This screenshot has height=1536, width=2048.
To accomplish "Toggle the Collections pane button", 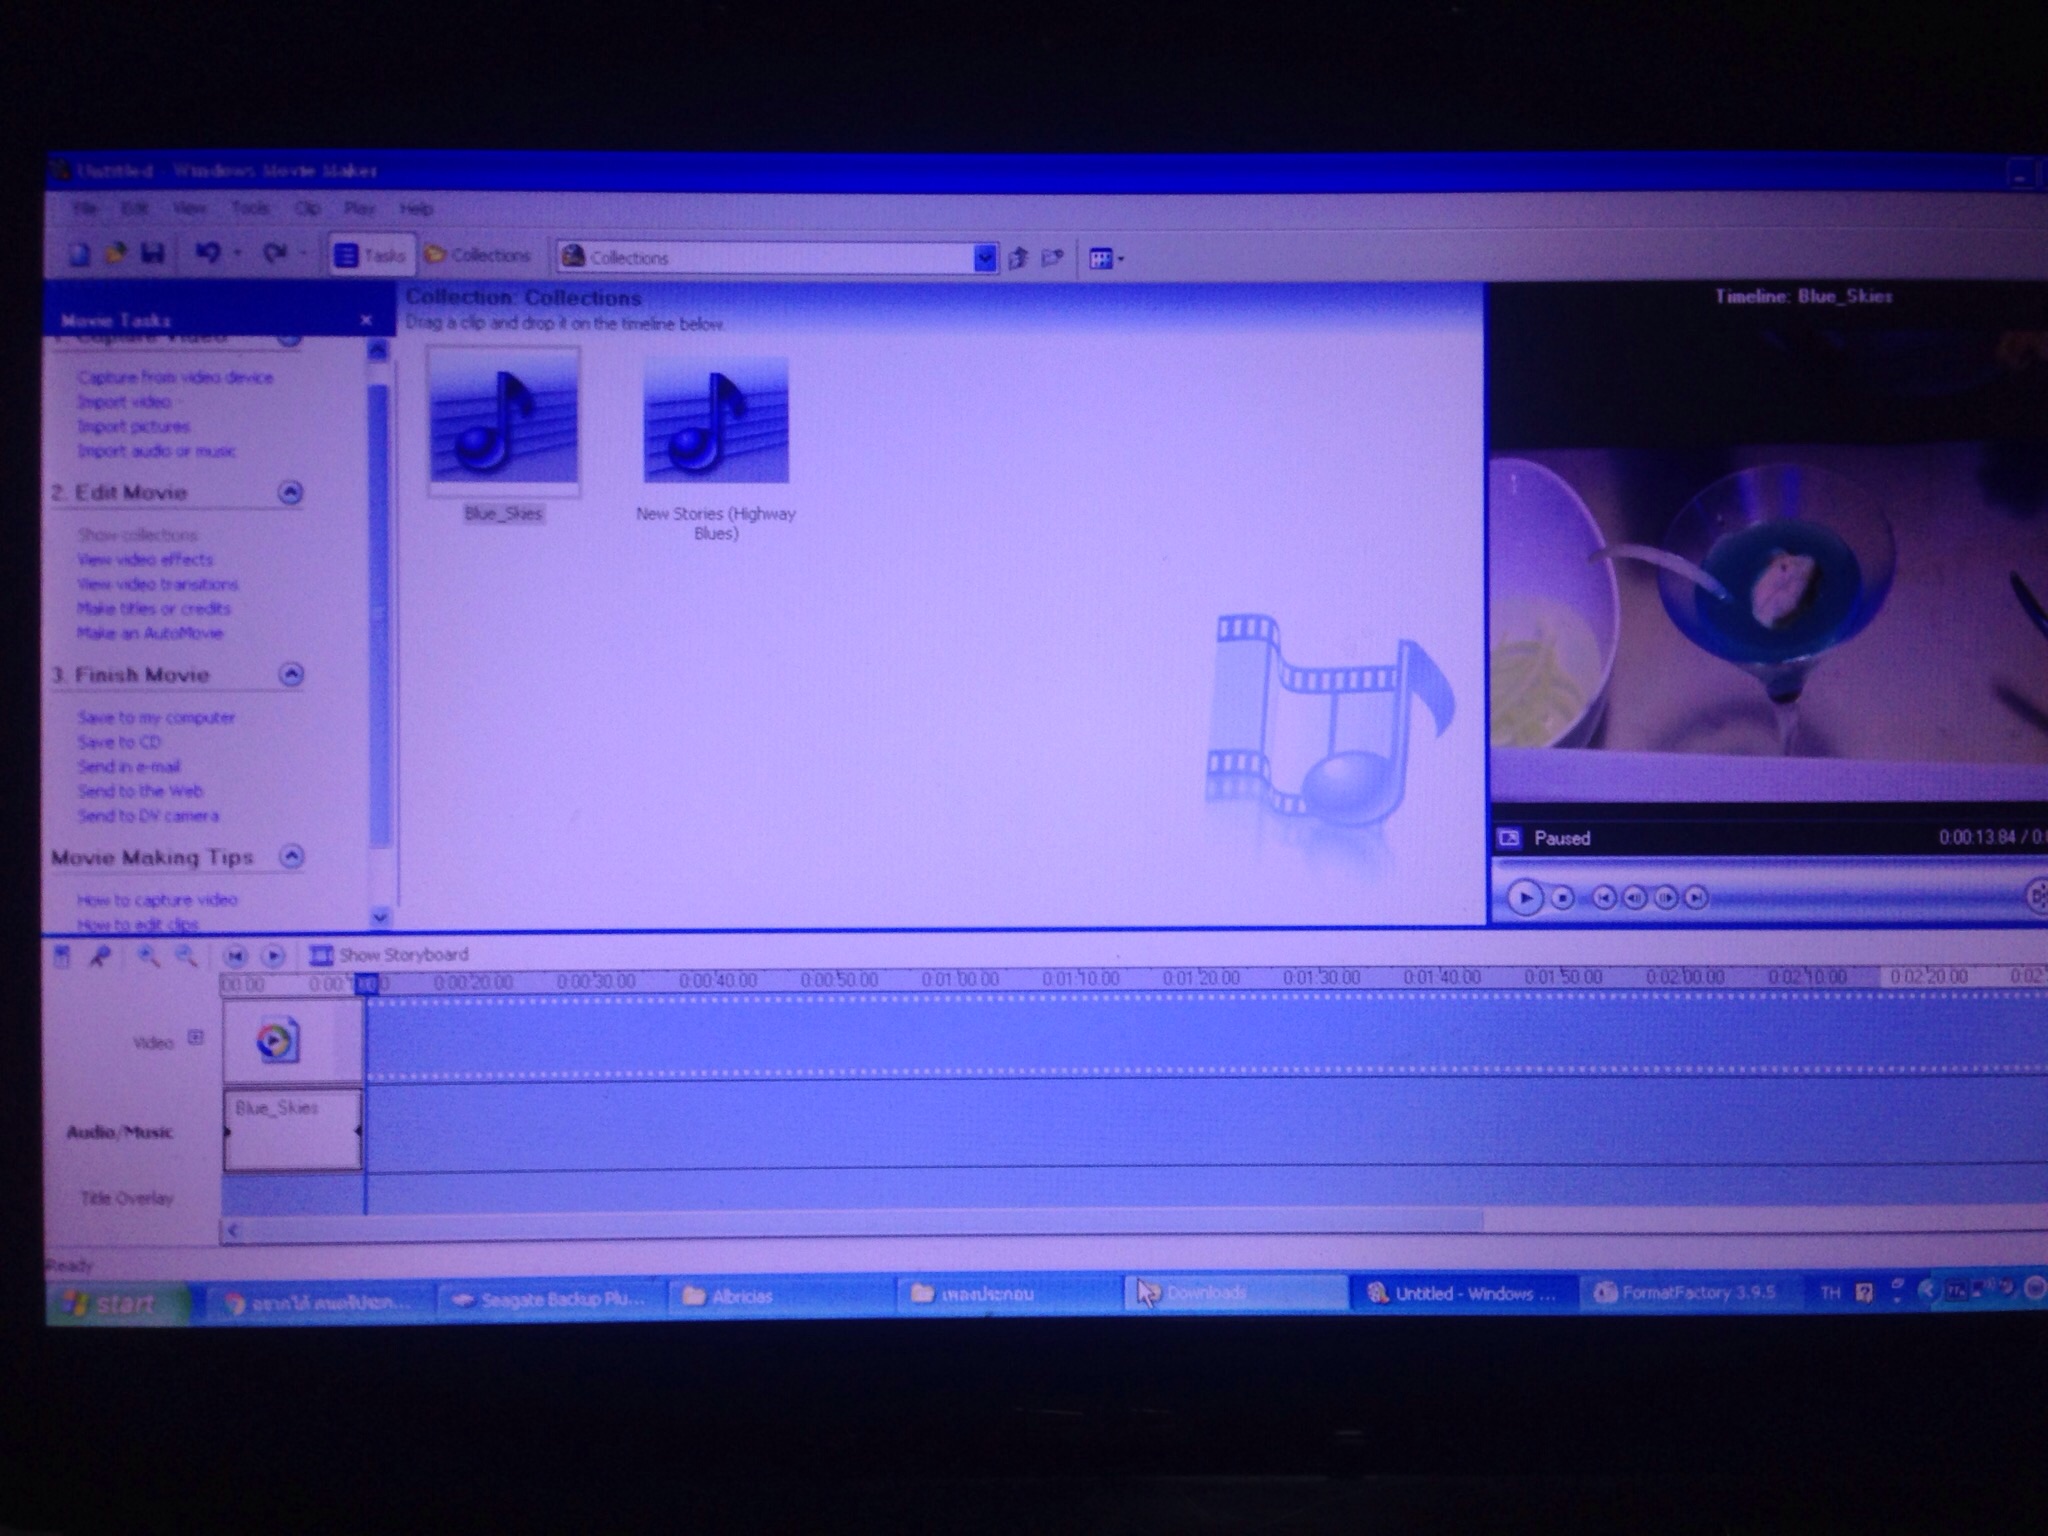I will coord(478,256).
